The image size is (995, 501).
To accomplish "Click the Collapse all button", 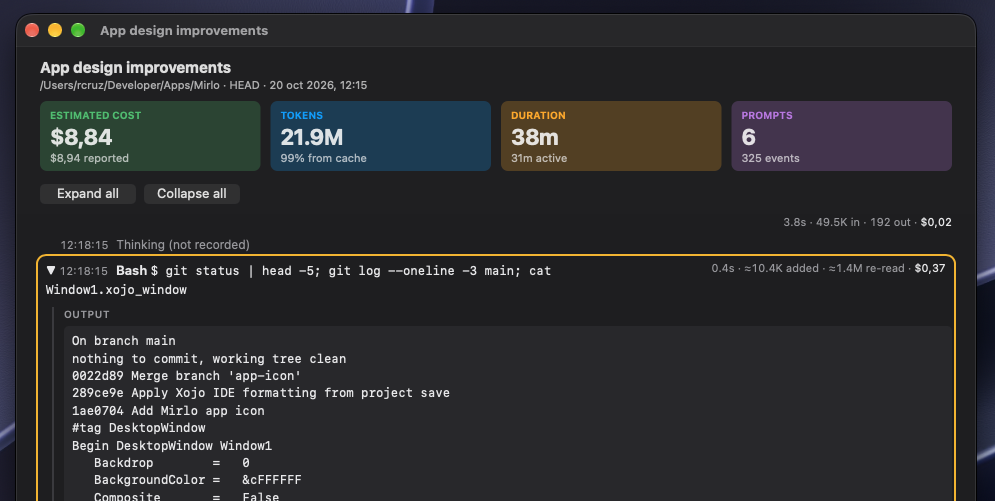I will click(192, 194).
